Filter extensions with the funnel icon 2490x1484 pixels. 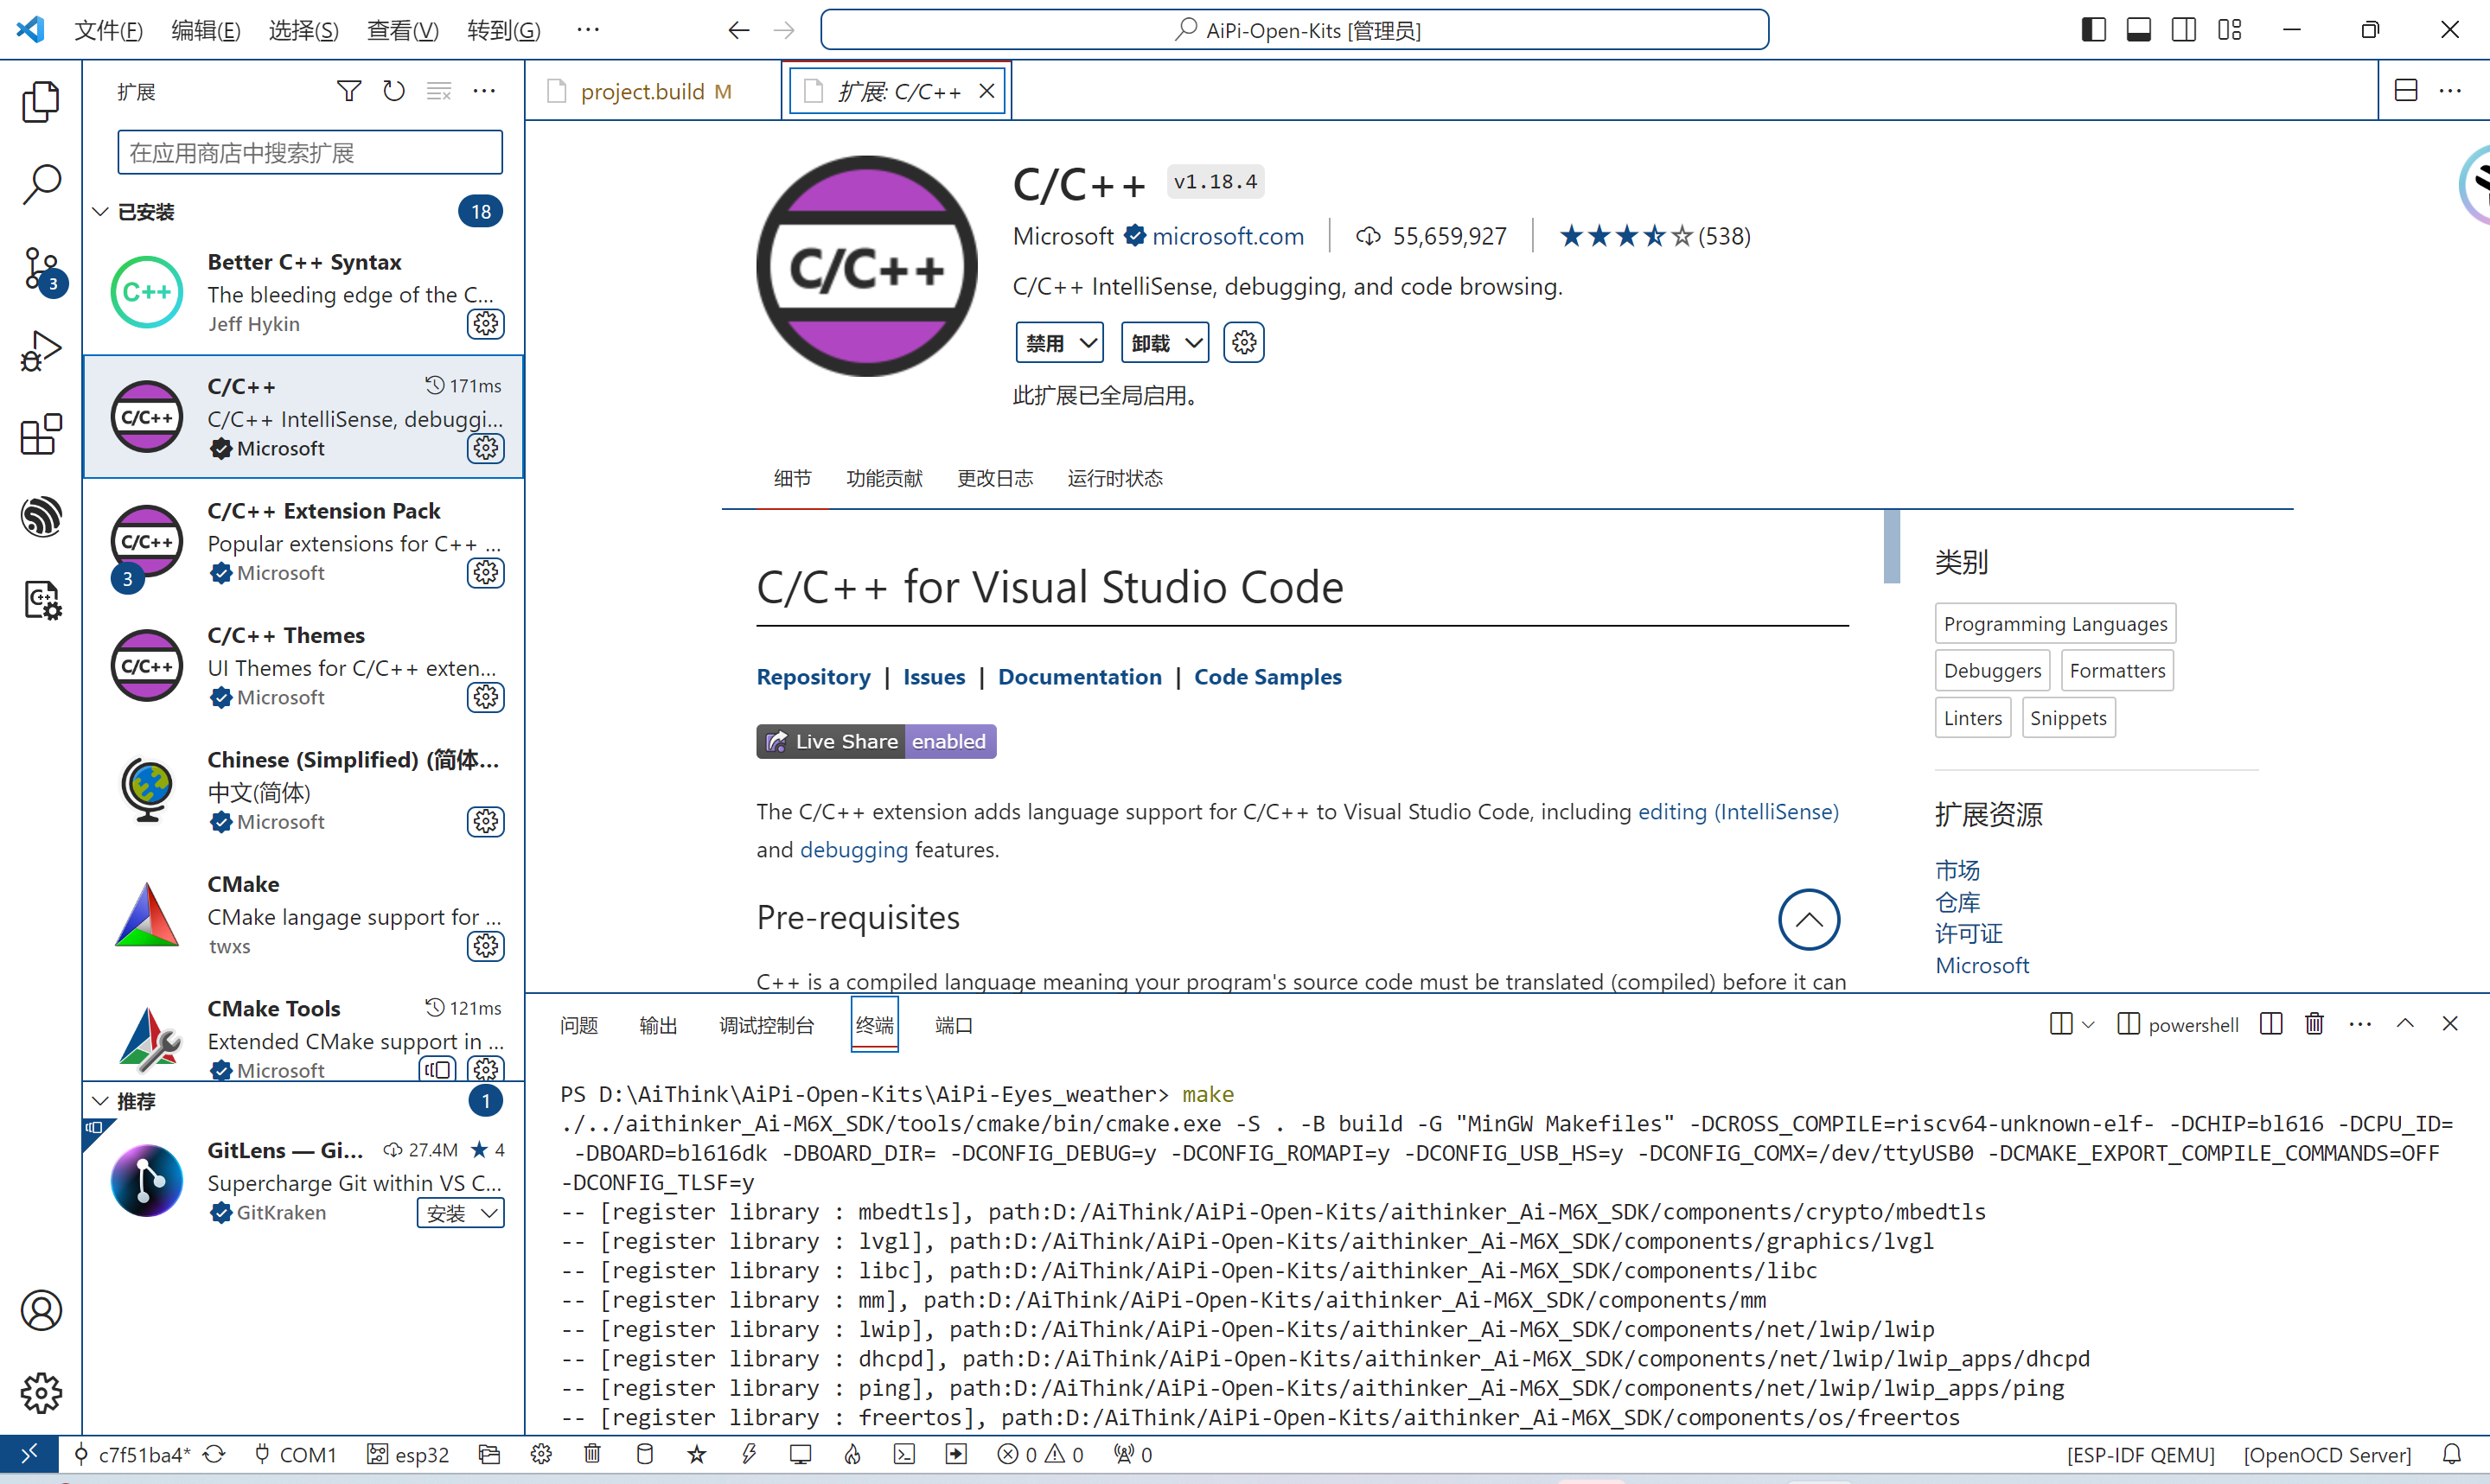[x=349, y=91]
